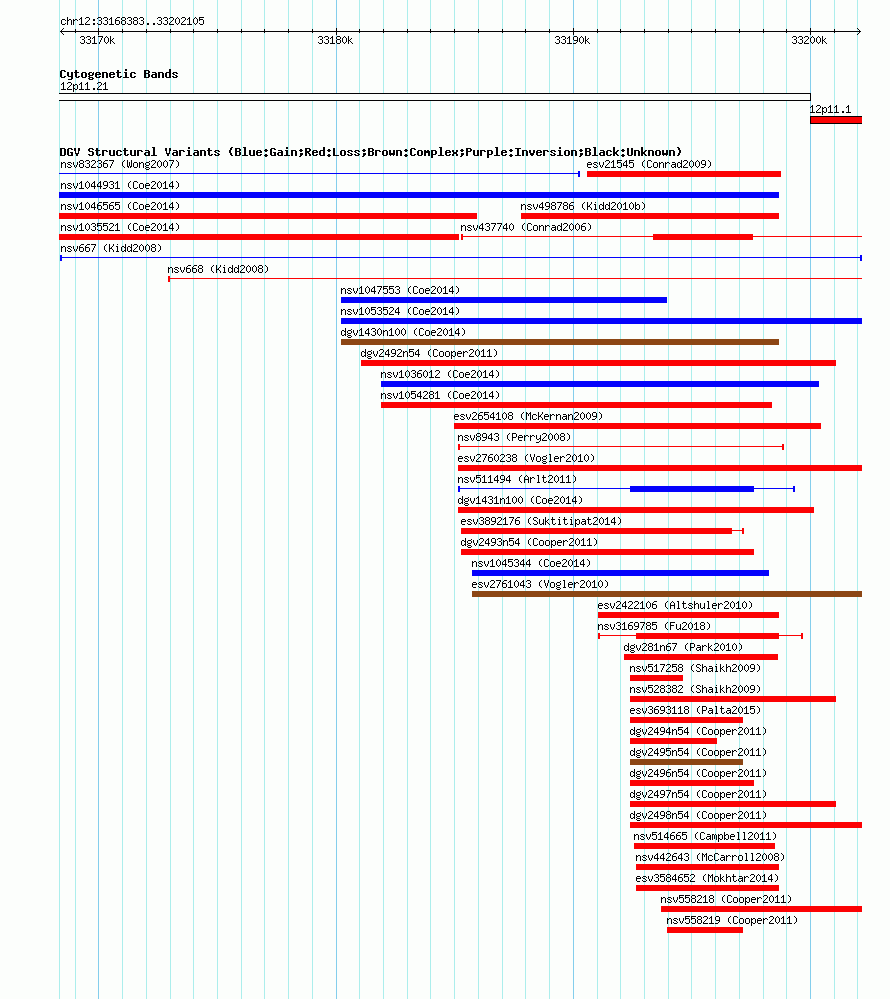Click the left arrow of the ruler
This screenshot has height=999, width=890.
pyautogui.click(x=62, y=31)
